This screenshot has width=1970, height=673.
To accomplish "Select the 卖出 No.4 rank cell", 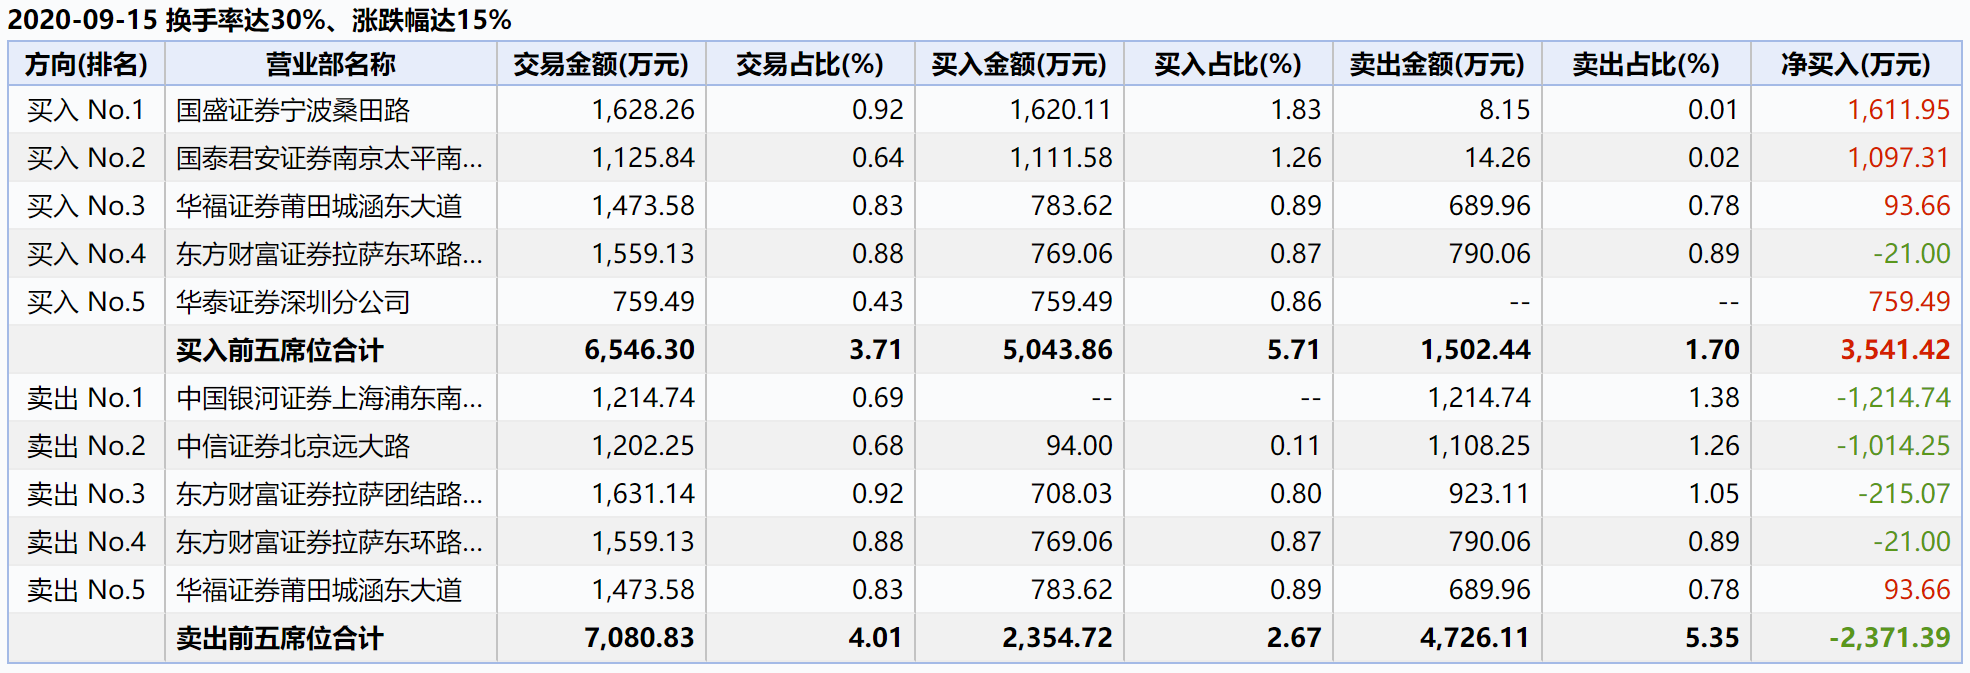I will click(x=86, y=542).
